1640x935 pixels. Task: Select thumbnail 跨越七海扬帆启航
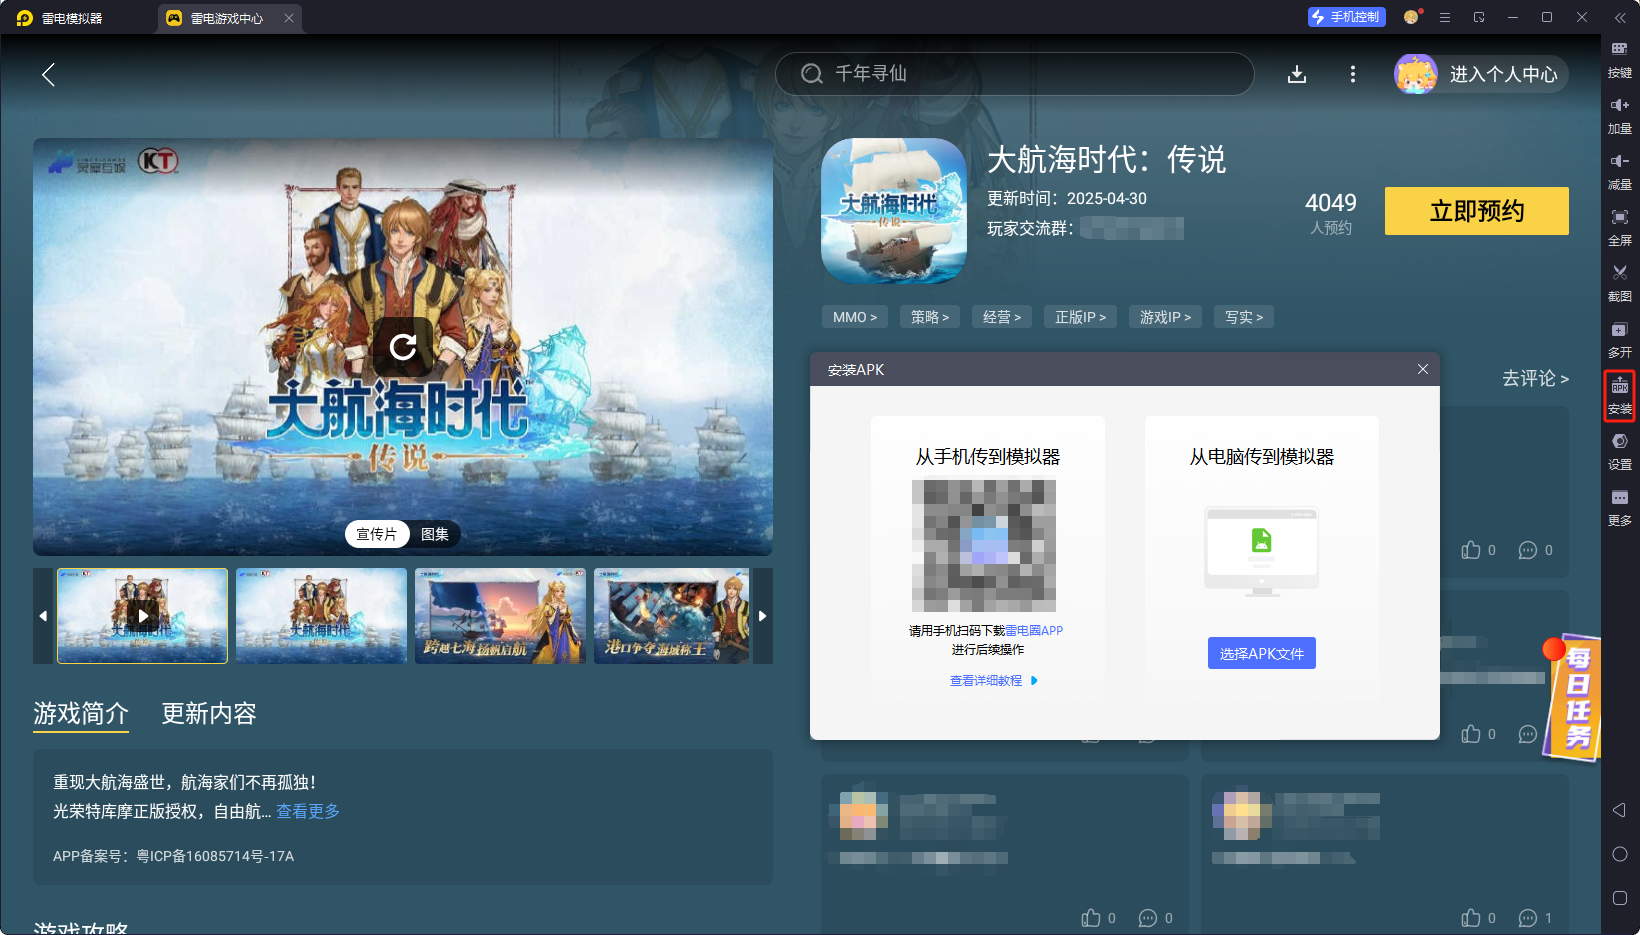tap(500, 616)
